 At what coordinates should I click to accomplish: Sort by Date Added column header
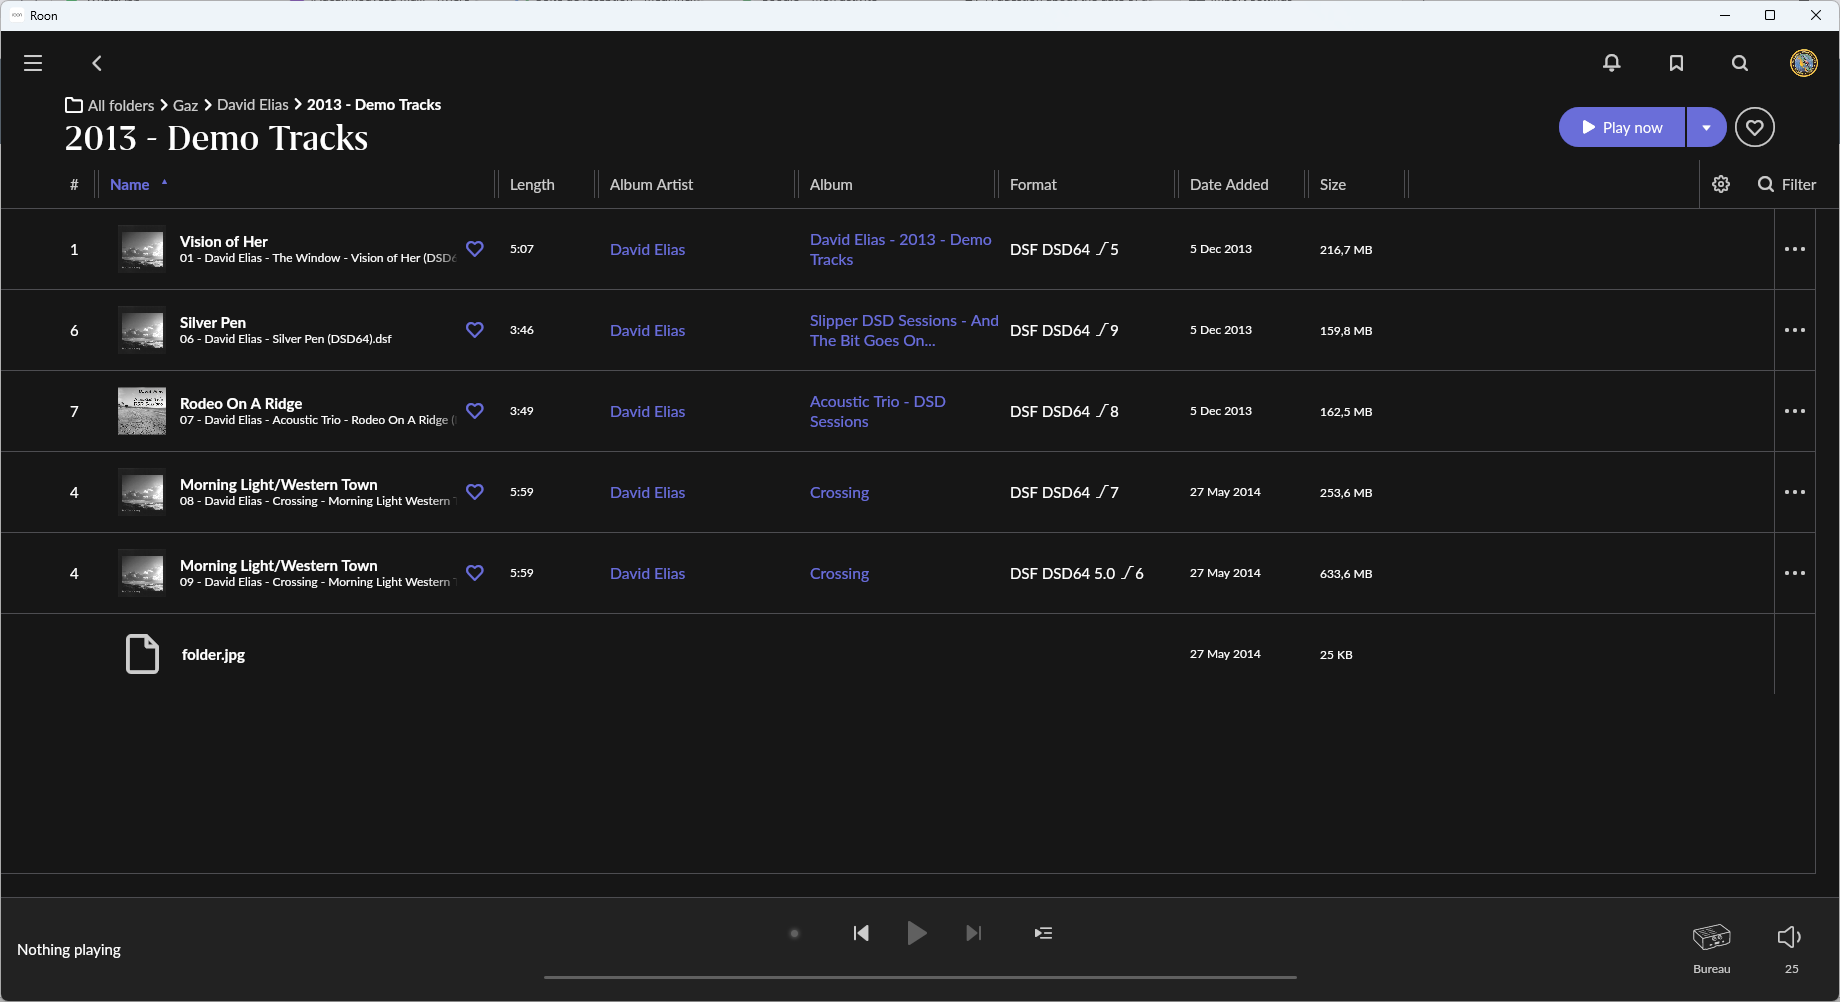(x=1229, y=184)
